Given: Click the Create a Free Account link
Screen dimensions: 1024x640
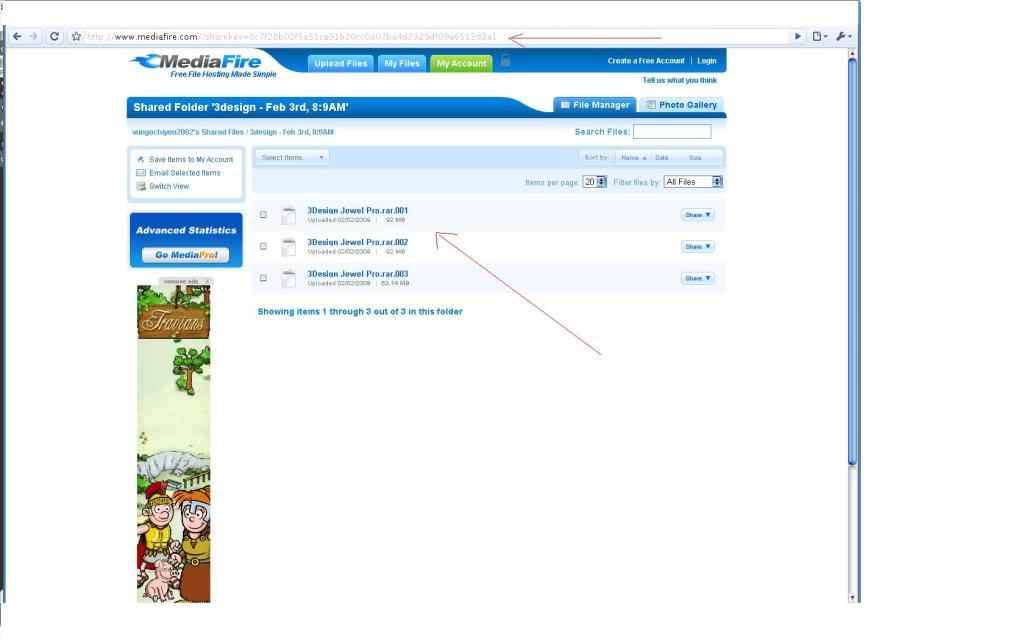Looking at the screenshot, I should [x=646, y=61].
